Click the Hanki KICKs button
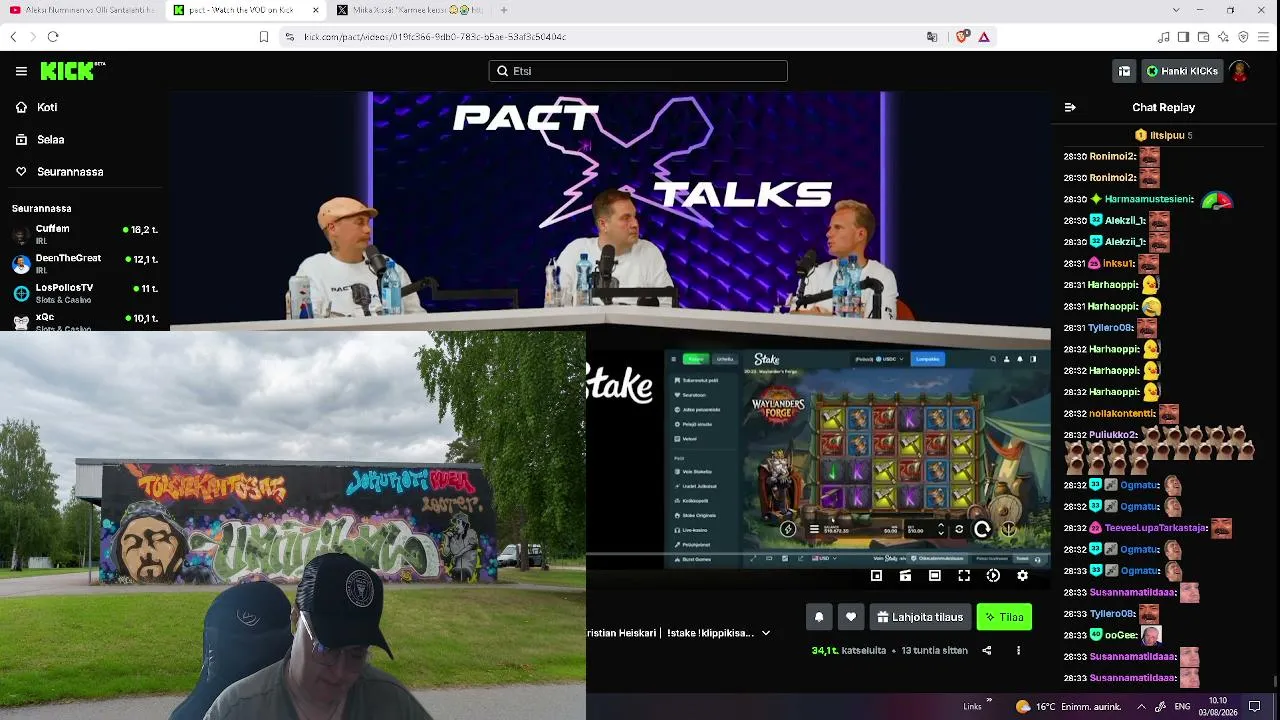The height and width of the screenshot is (720, 1280). 1182,71
